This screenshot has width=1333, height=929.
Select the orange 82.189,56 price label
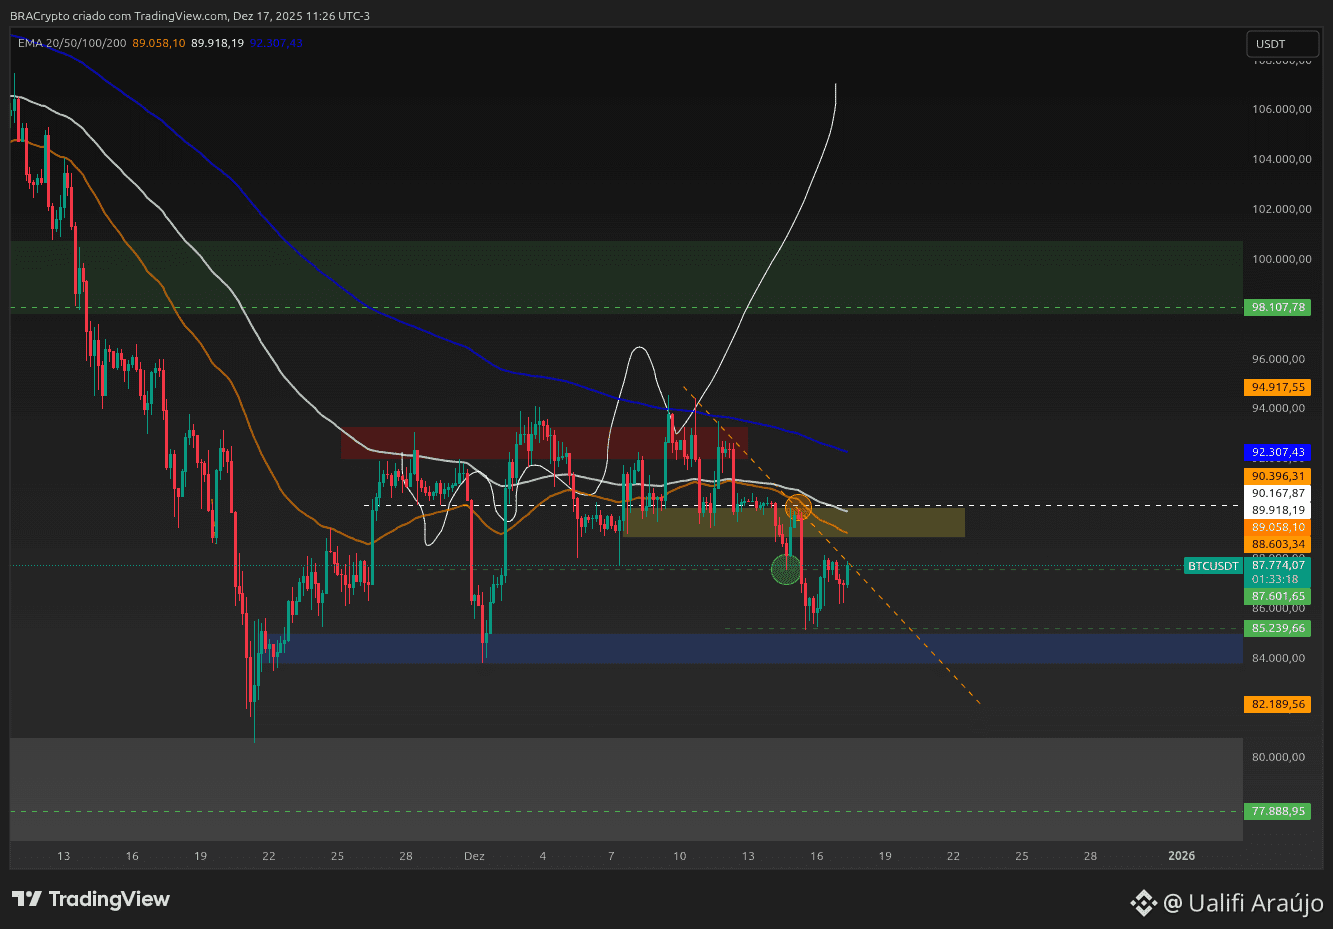1278,704
